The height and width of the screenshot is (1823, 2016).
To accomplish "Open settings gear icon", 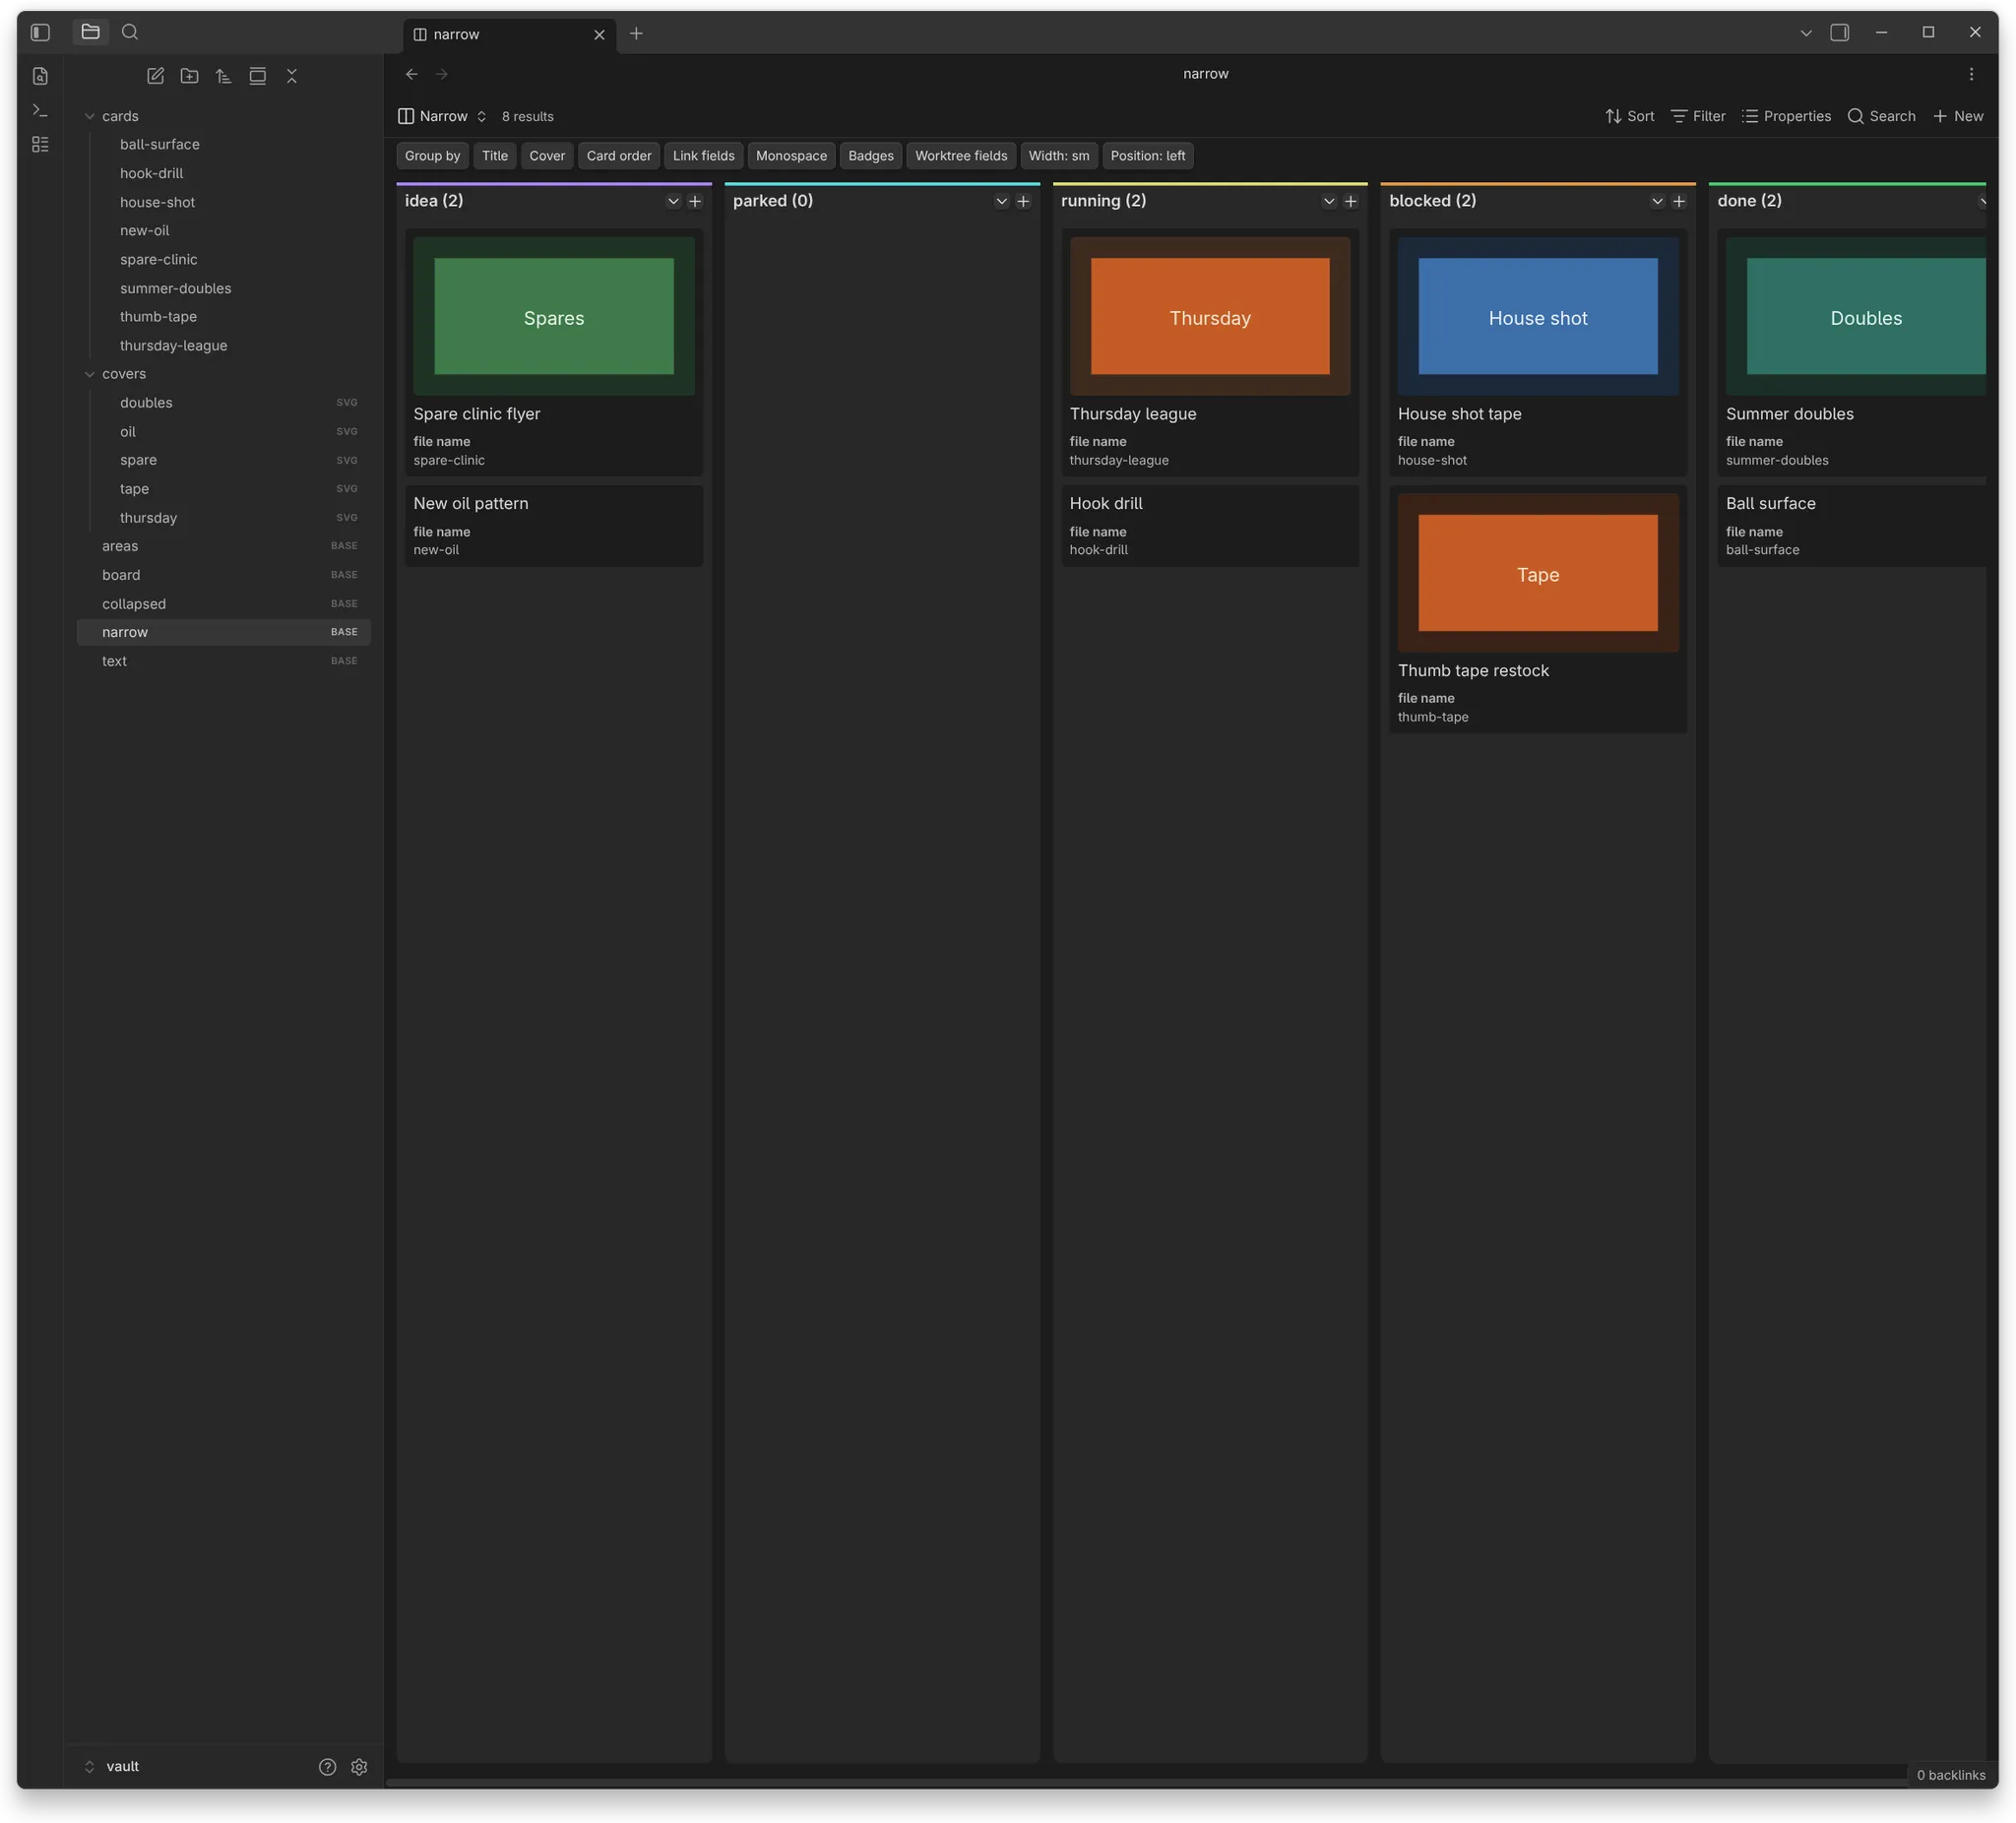I will [359, 1767].
